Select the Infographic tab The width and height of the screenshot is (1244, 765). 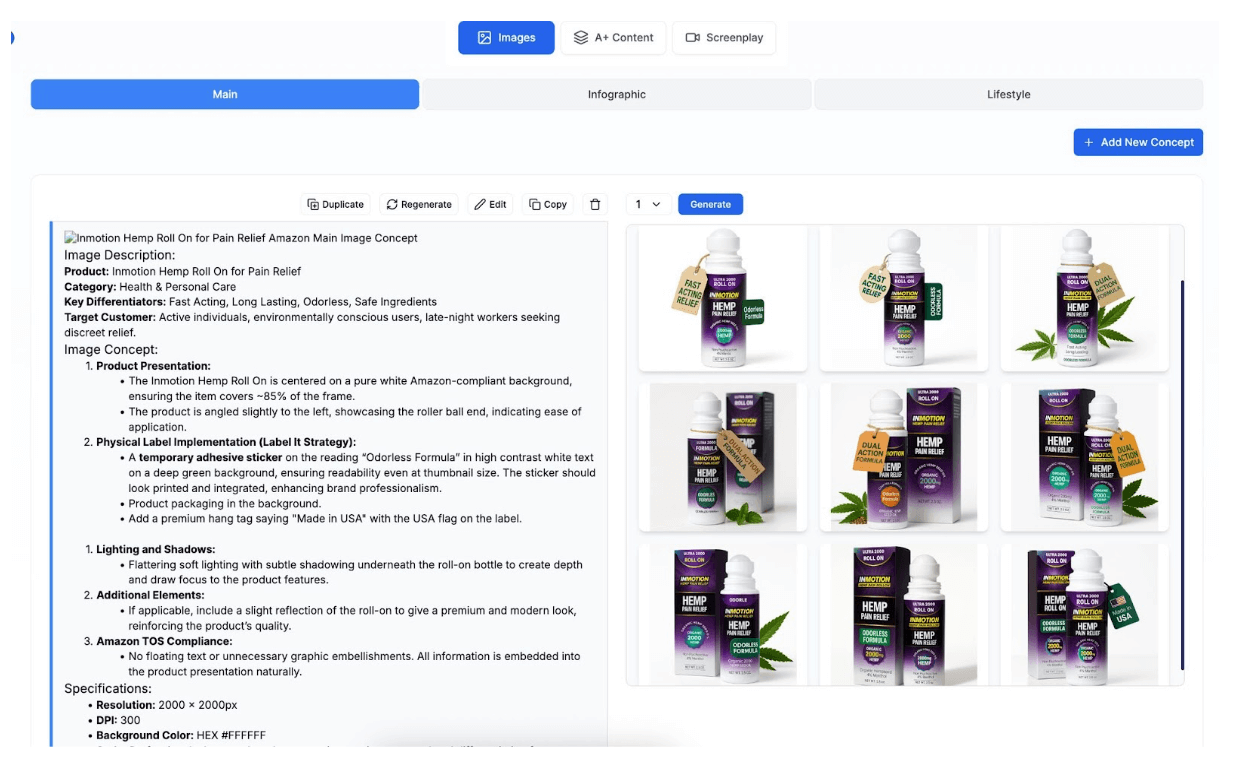click(x=617, y=94)
